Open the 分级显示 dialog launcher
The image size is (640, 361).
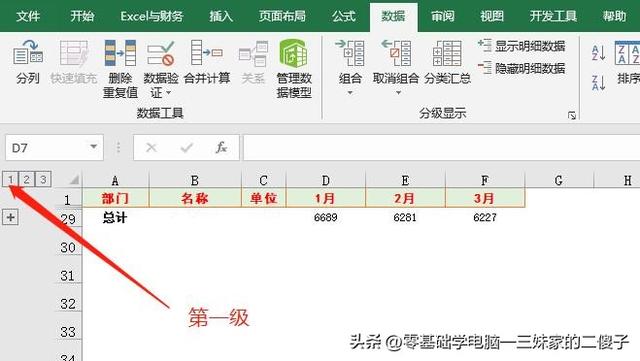572,116
